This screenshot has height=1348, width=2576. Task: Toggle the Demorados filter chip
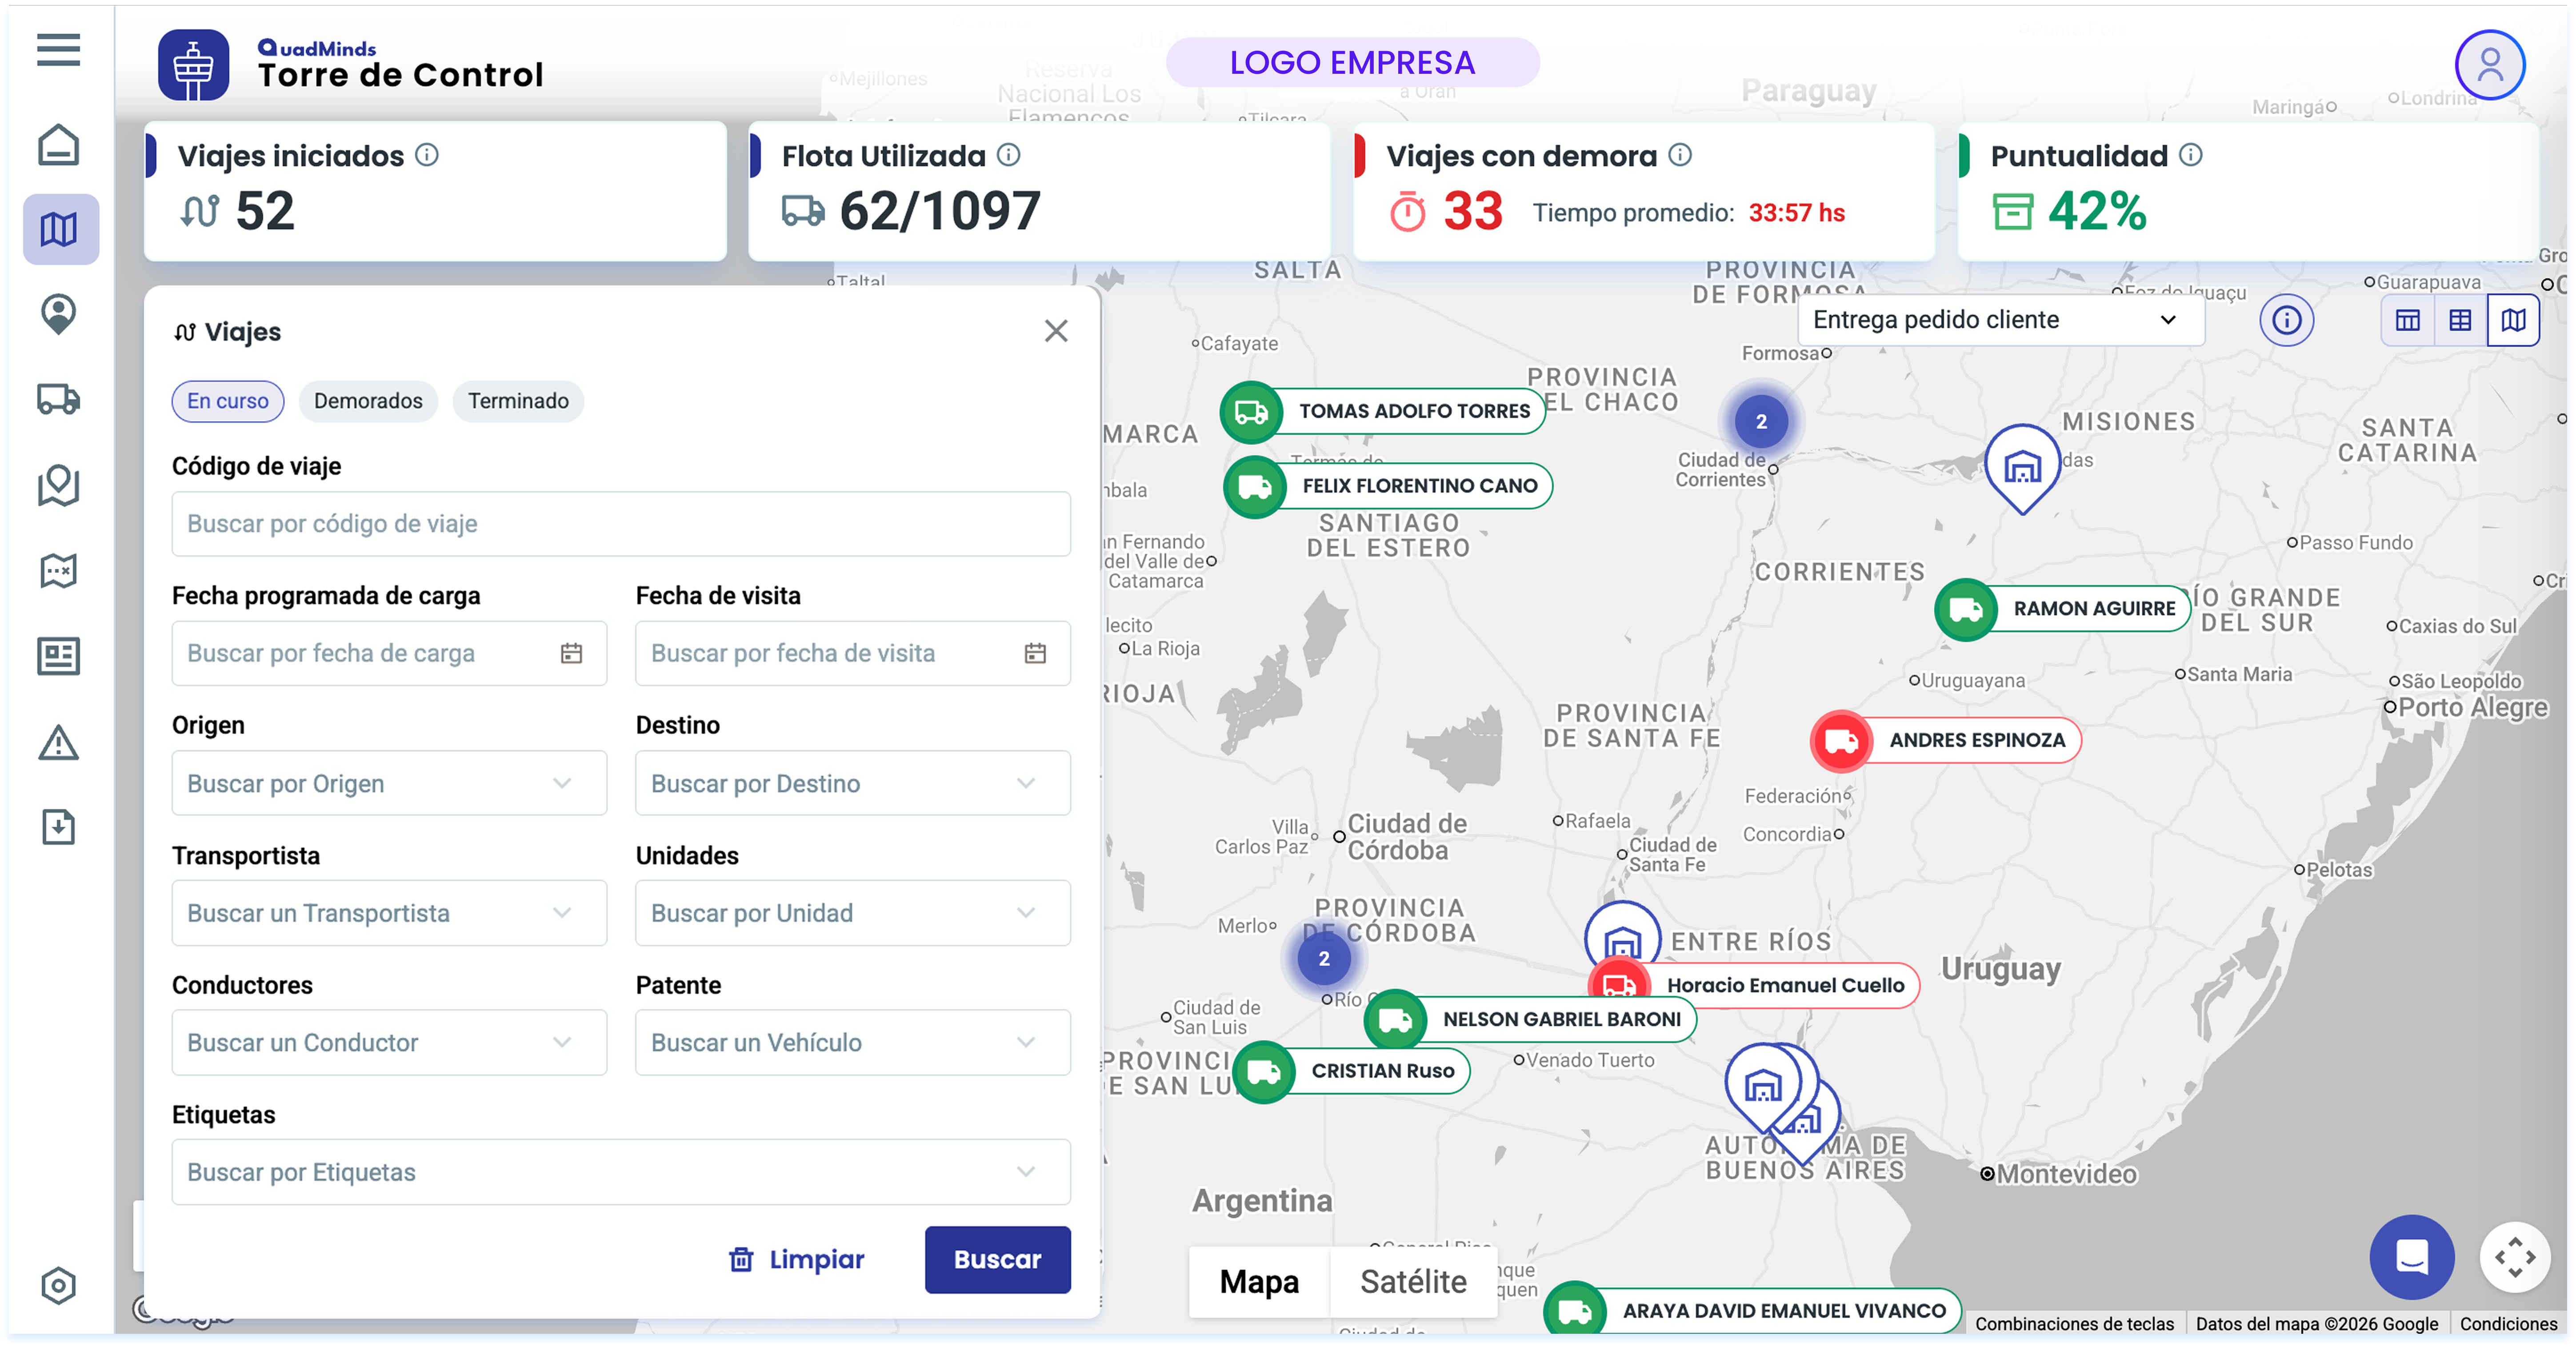368,401
